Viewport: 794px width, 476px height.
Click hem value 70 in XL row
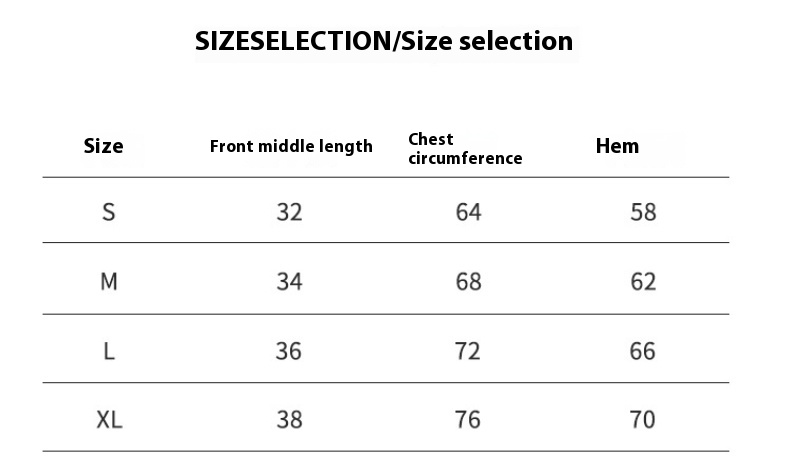tap(643, 420)
